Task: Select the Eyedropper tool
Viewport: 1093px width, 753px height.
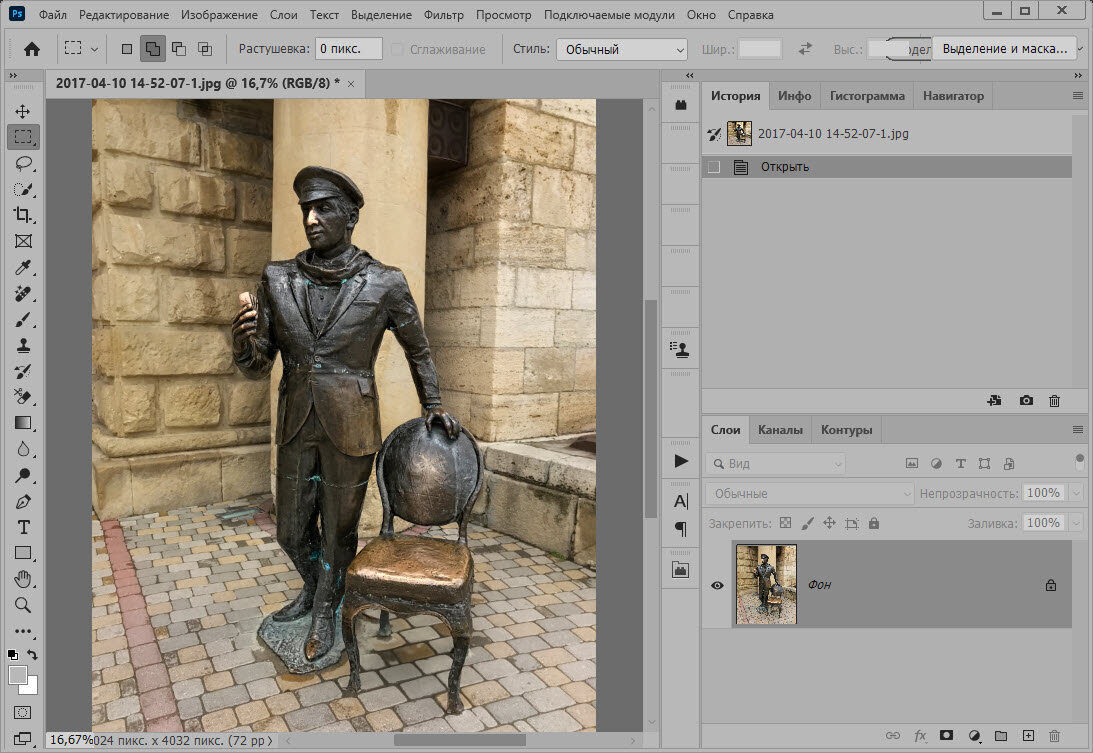Action: (22, 267)
